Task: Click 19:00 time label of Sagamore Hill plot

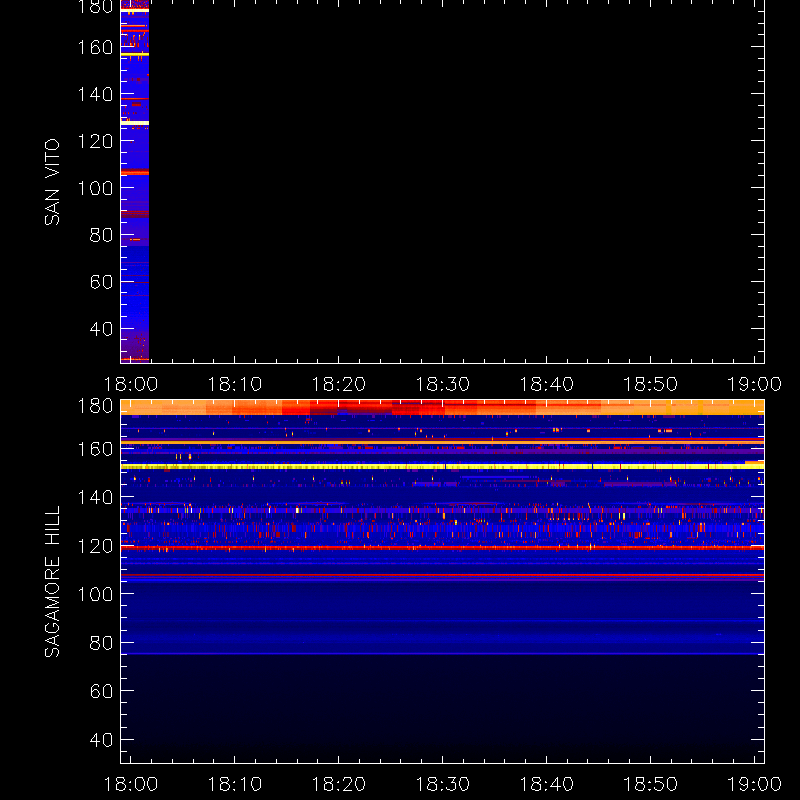Action: click(754, 784)
